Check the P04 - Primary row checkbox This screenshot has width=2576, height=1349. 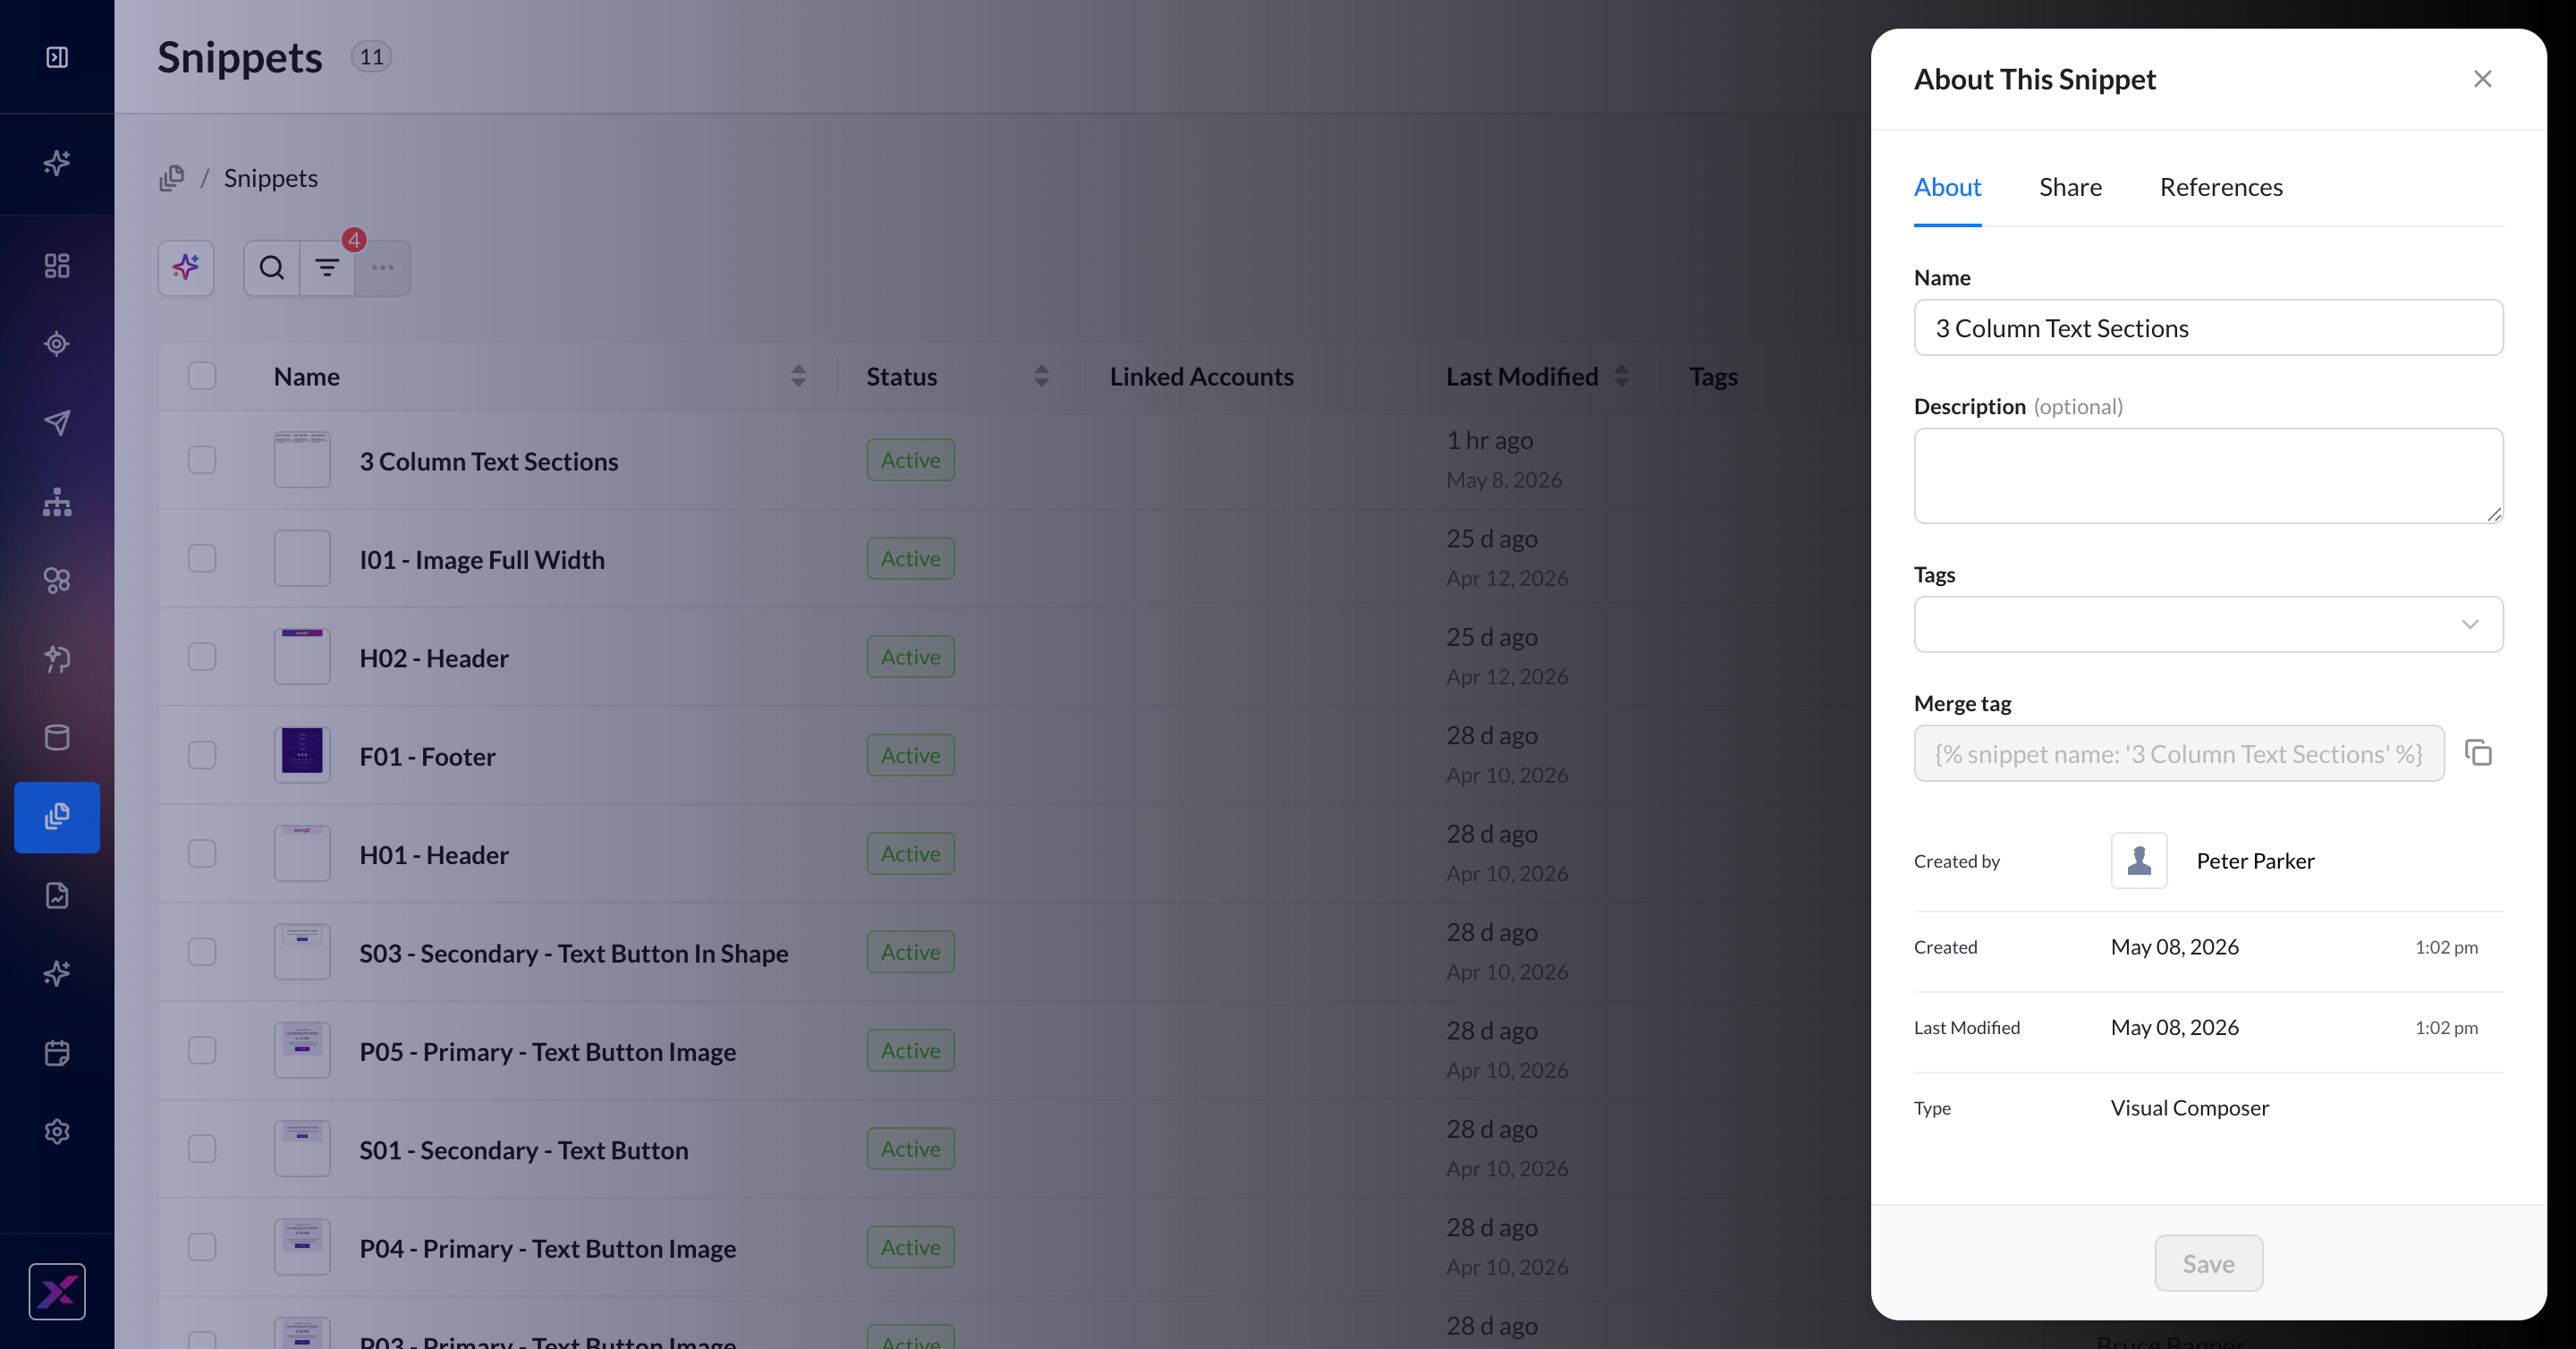click(x=202, y=1247)
